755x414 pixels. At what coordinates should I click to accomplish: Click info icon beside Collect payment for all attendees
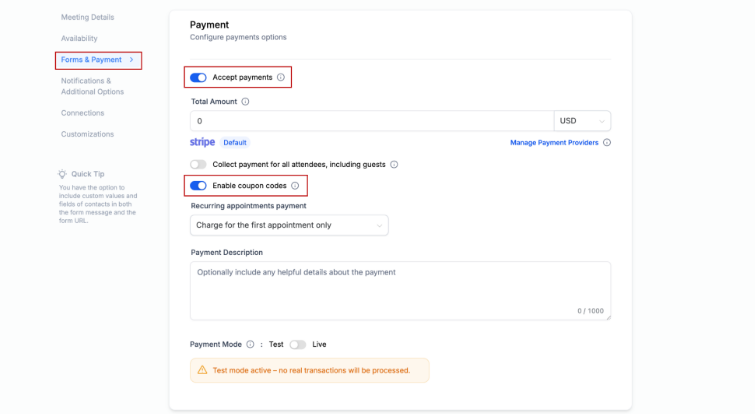coord(394,164)
